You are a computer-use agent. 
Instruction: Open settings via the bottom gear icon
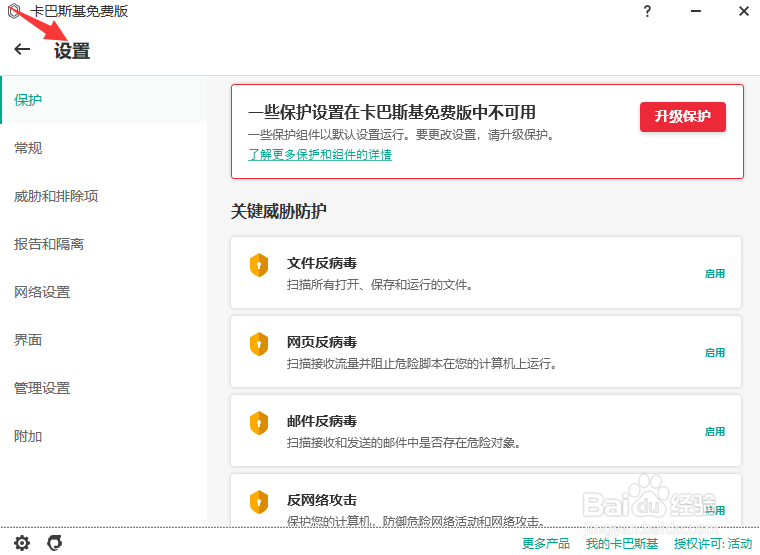point(22,542)
